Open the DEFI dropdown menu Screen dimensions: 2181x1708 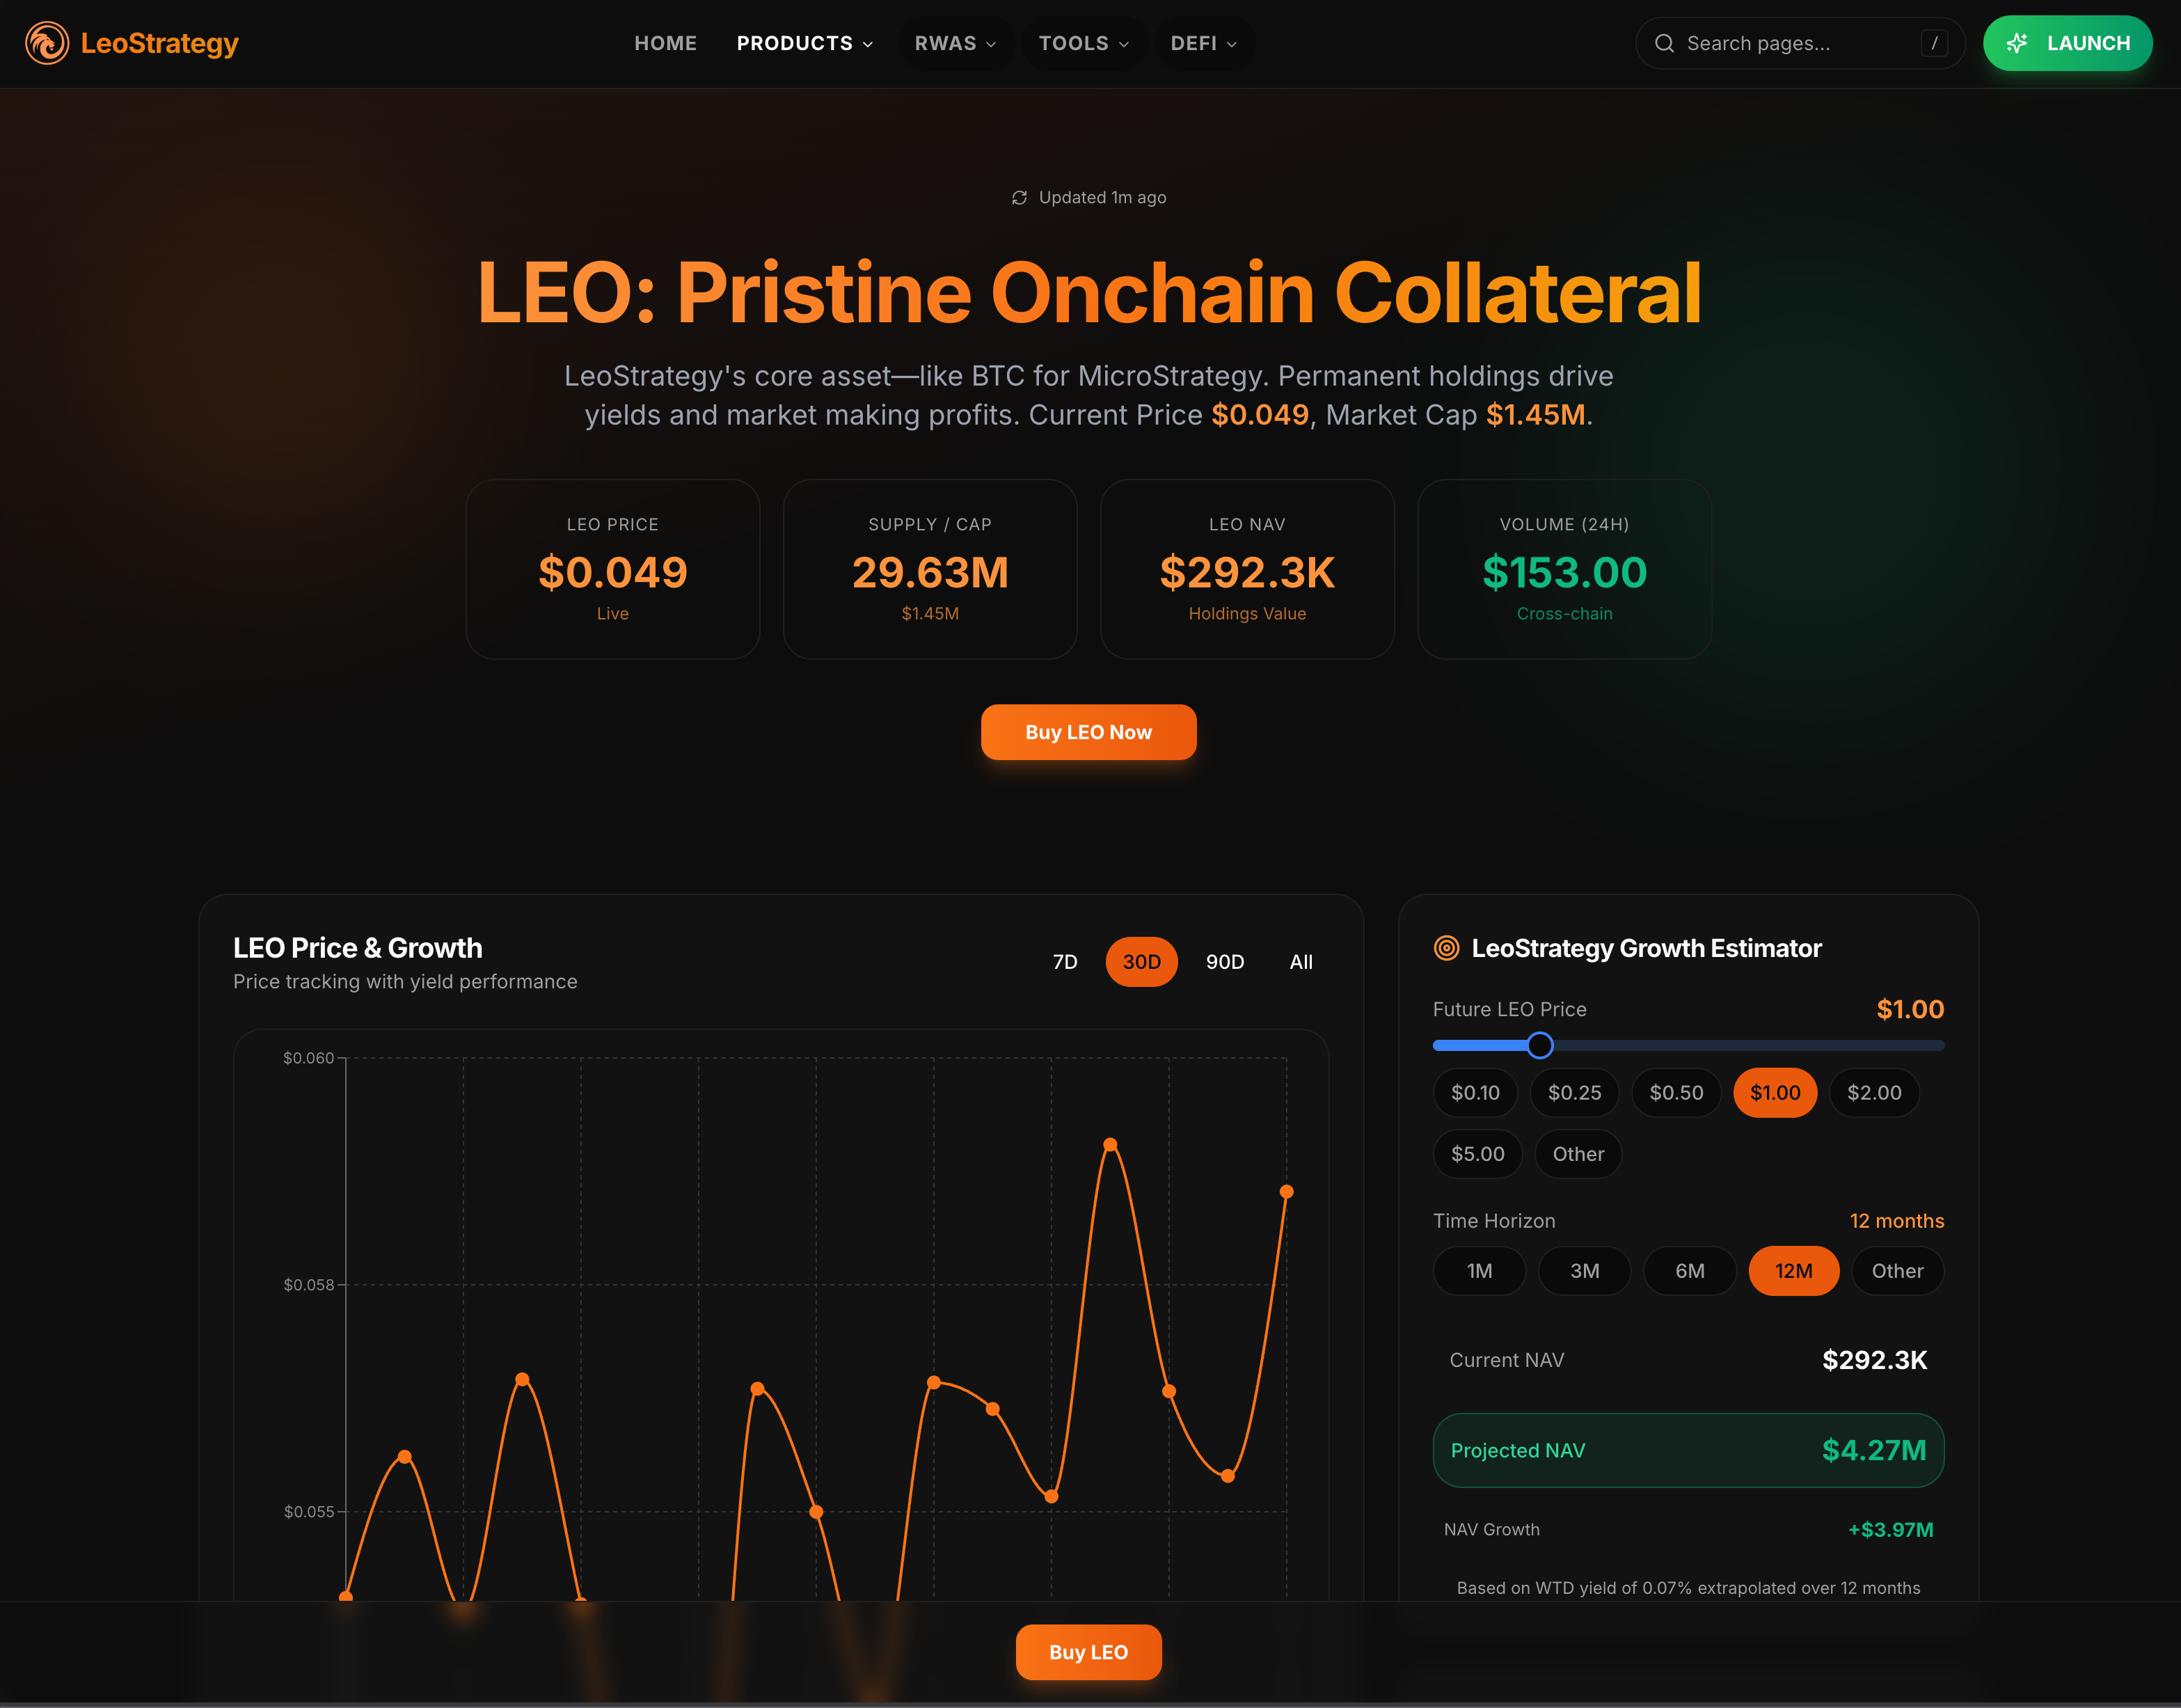tap(1203, 43)
